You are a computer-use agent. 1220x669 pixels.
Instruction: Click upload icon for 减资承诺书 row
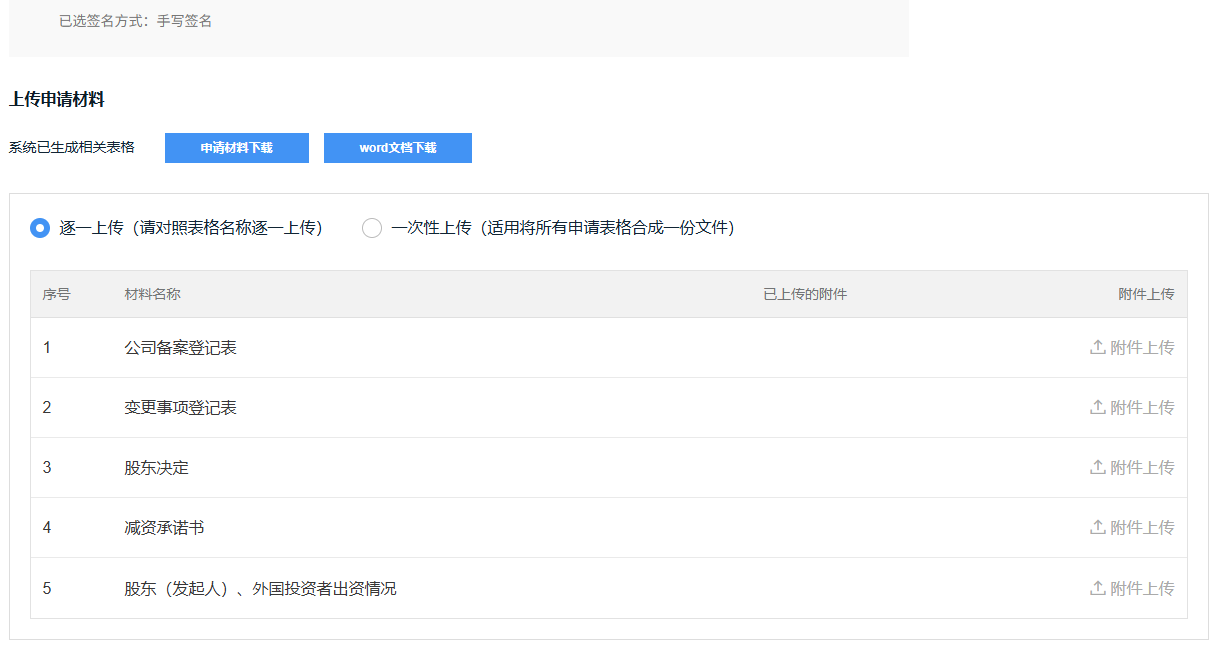[x=1097, y=527]
